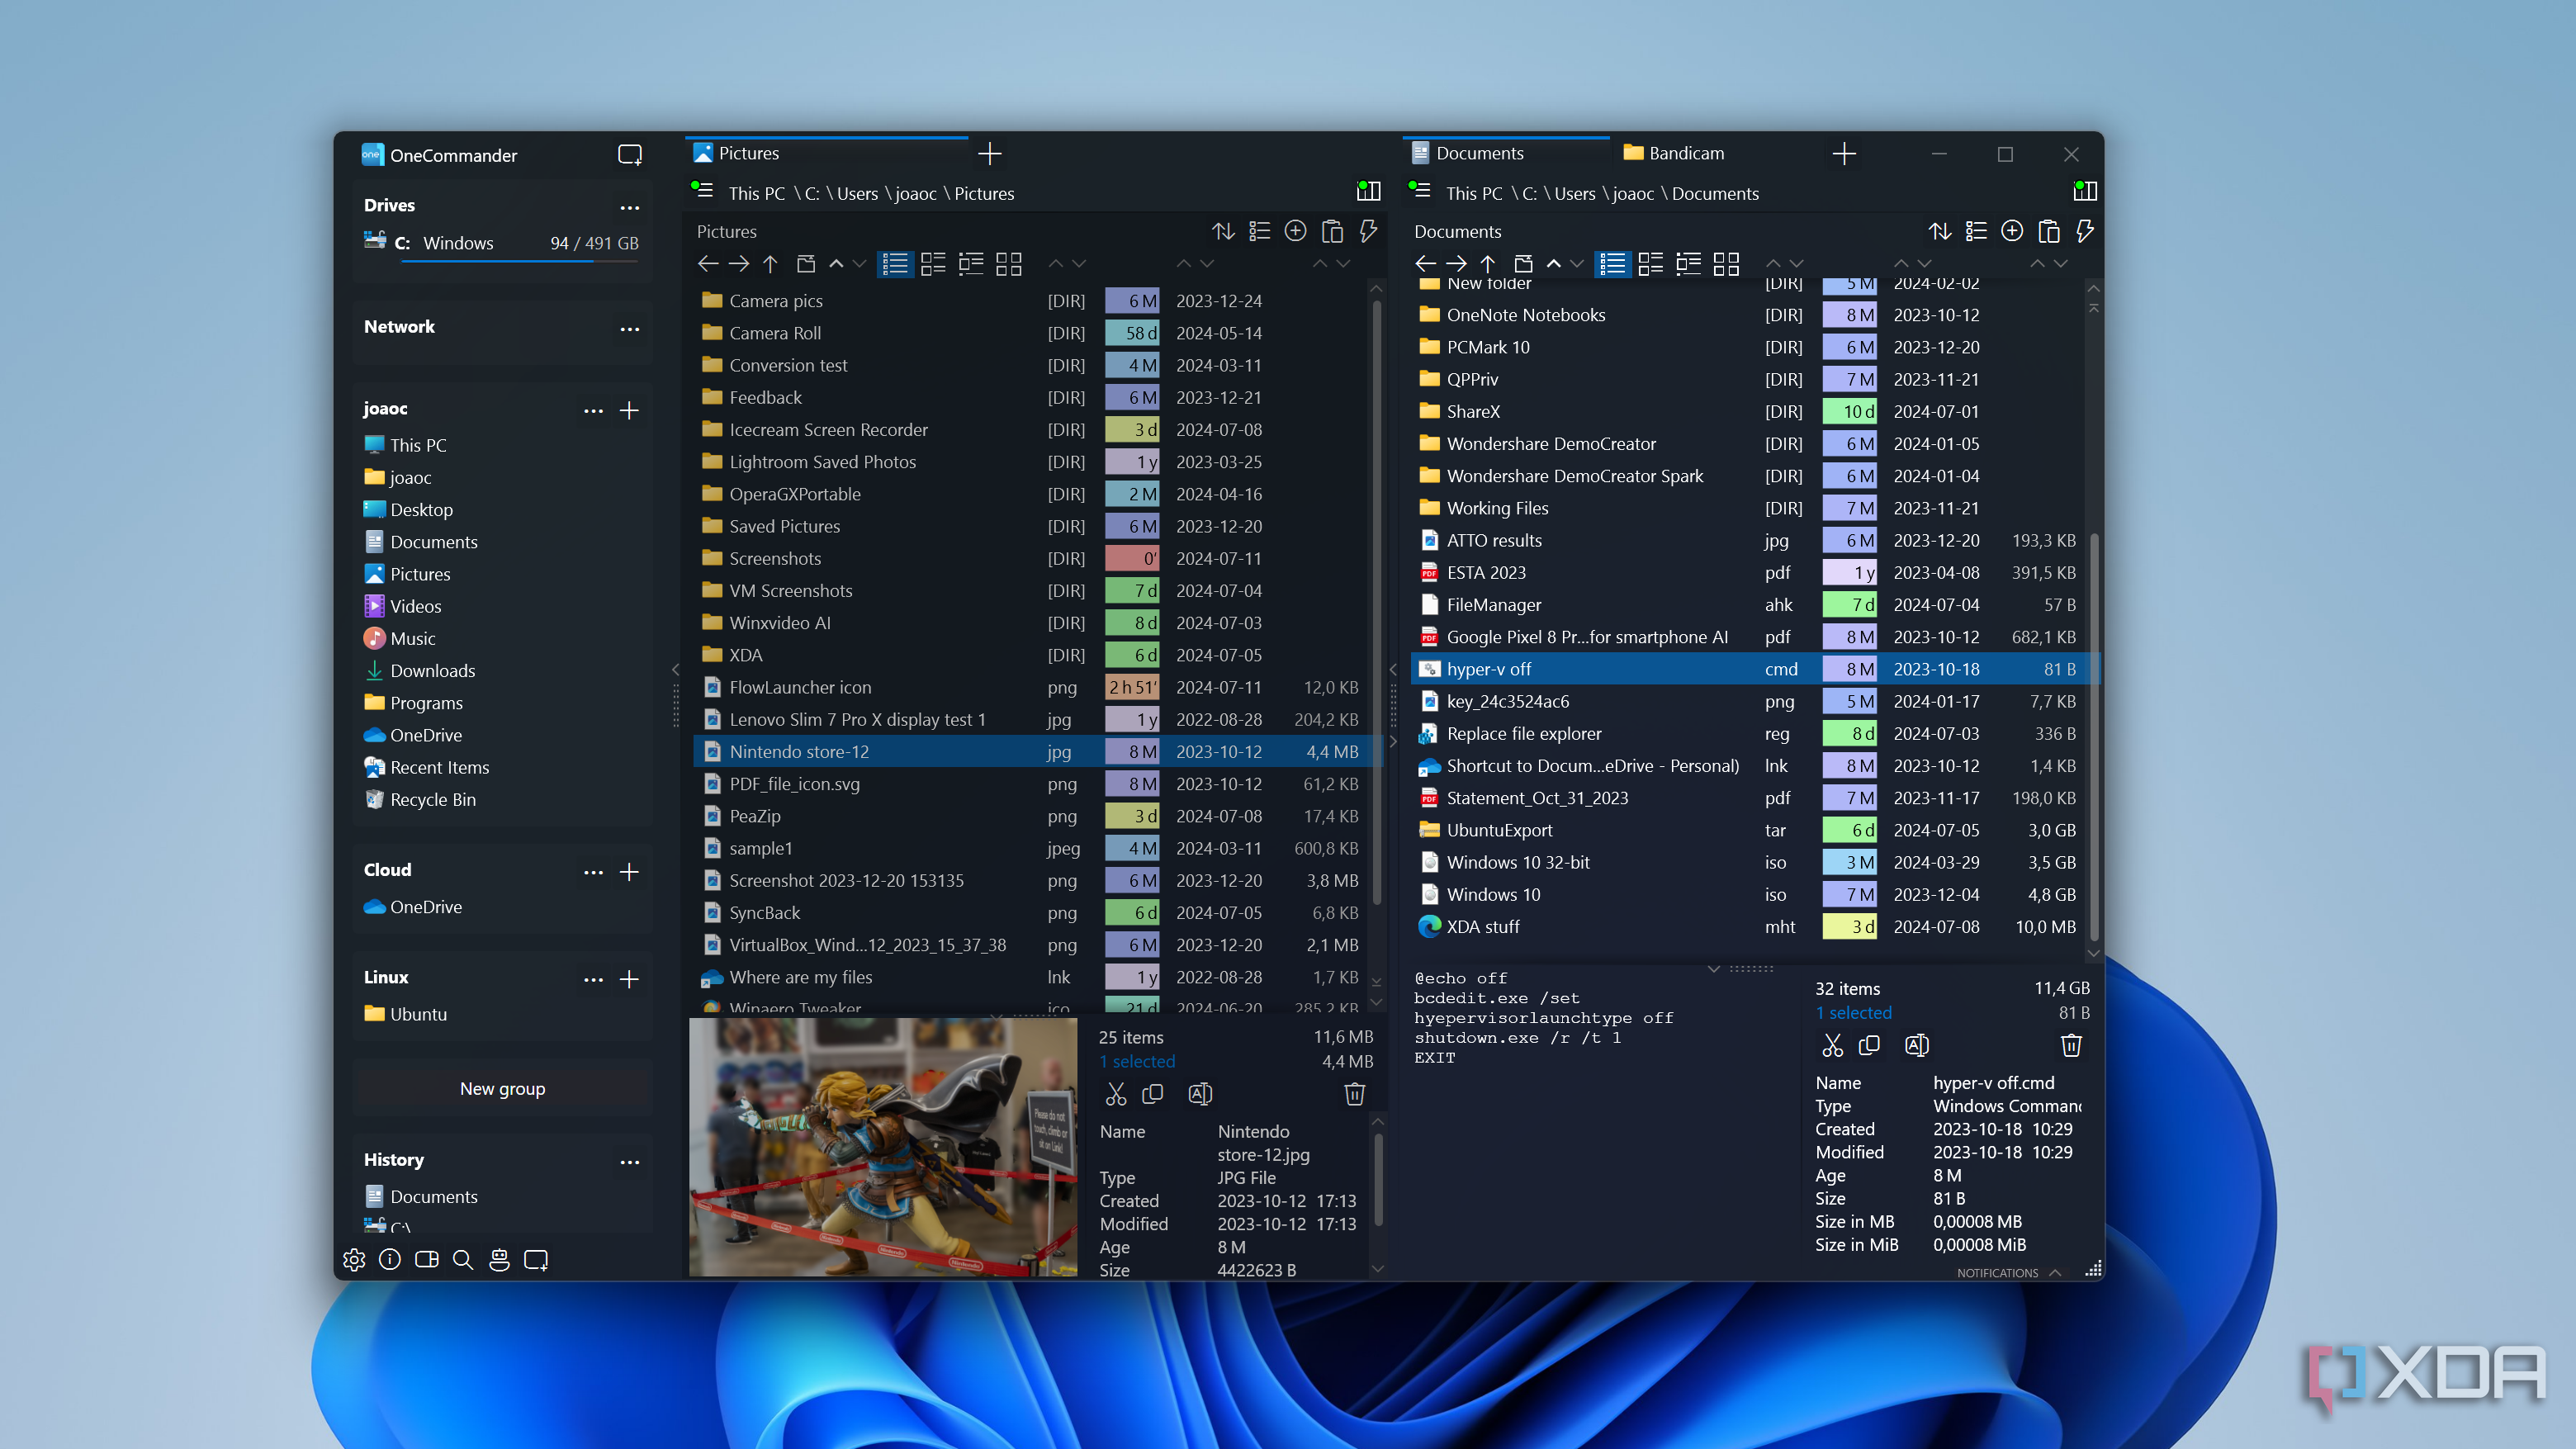Select the Documents tab
The width and height of the screenshot is (2576, 1449).
coord(1505,153)
